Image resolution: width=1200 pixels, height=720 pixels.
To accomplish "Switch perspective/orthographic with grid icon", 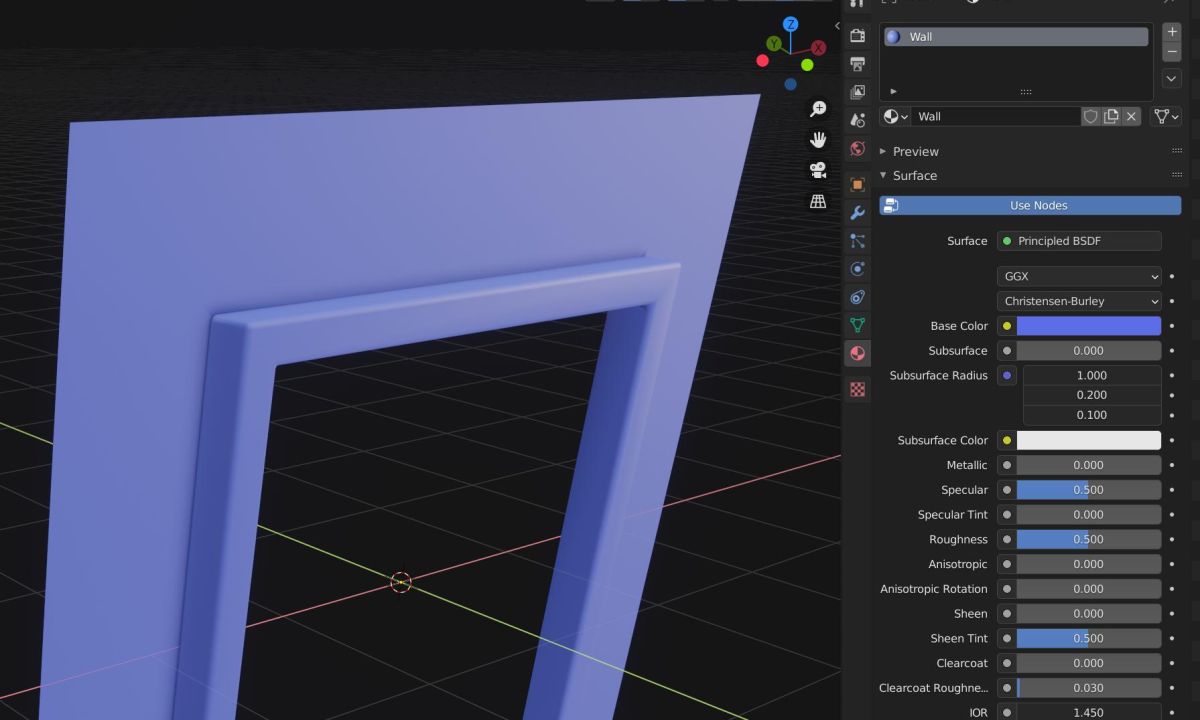I will click(818, 201).
